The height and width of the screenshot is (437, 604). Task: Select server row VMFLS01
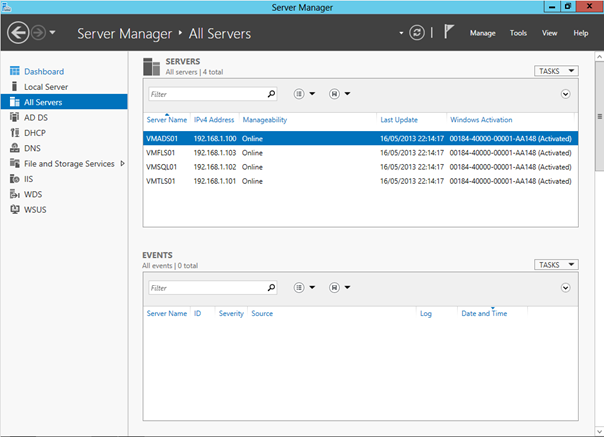click(361, 153)
